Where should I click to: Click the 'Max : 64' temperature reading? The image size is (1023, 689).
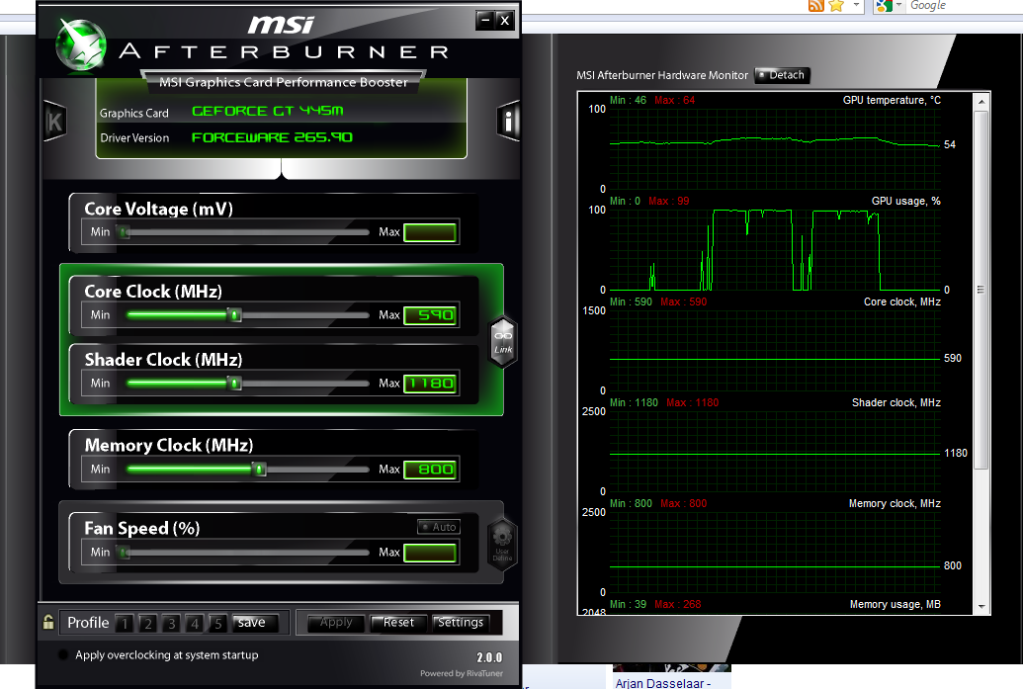pos(675,100)
